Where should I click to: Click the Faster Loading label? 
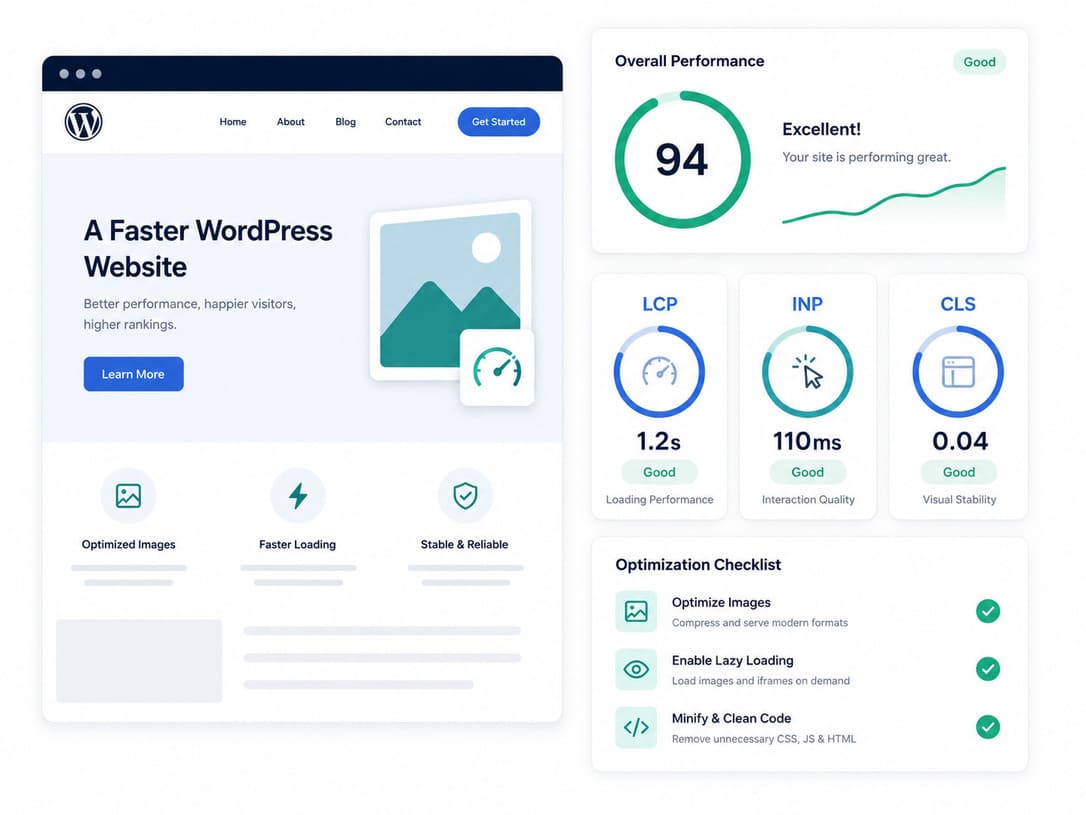coord(297,544)
